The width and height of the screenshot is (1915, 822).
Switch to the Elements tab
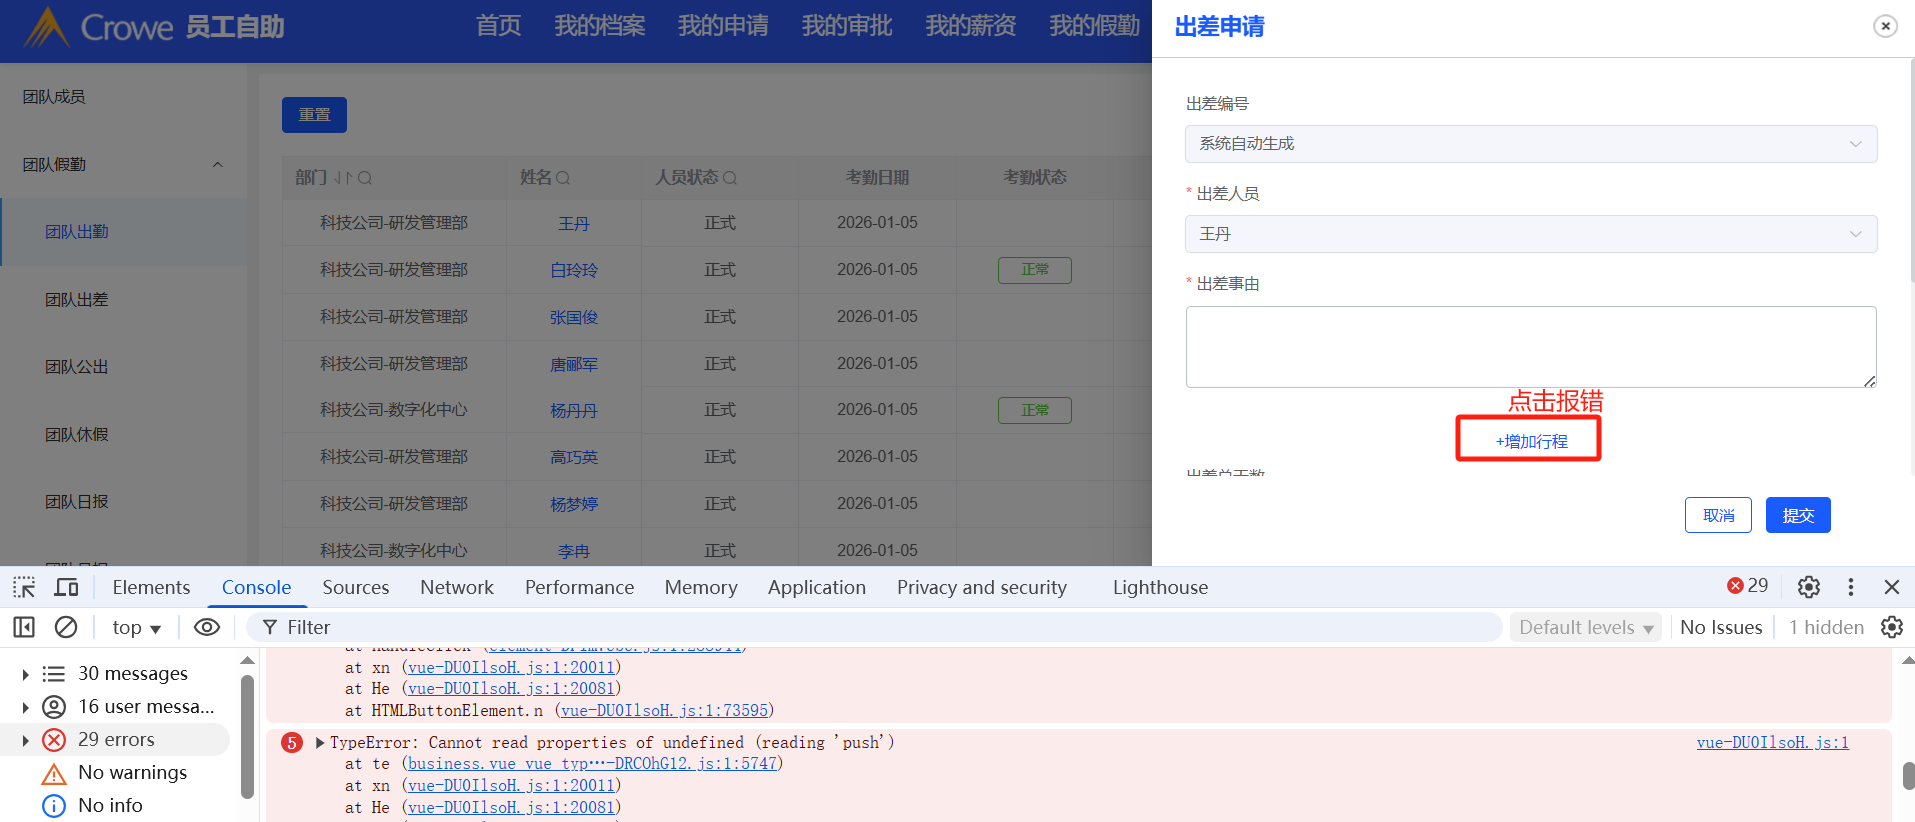(151, 587)
